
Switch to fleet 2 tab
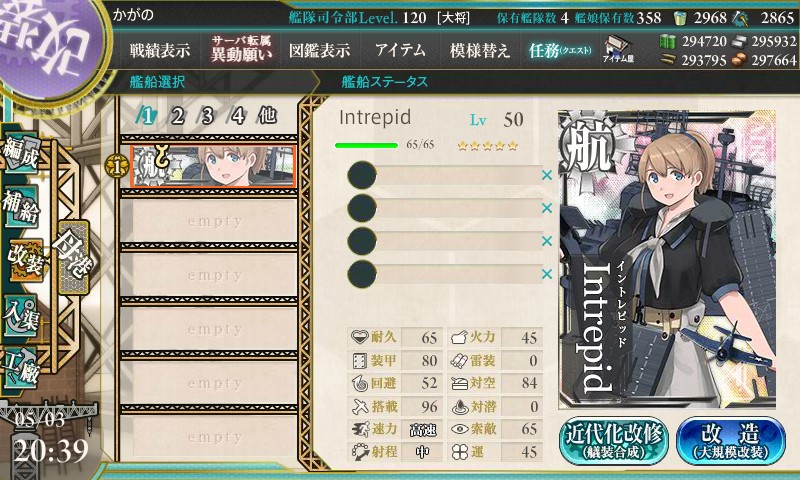point(177,116)
